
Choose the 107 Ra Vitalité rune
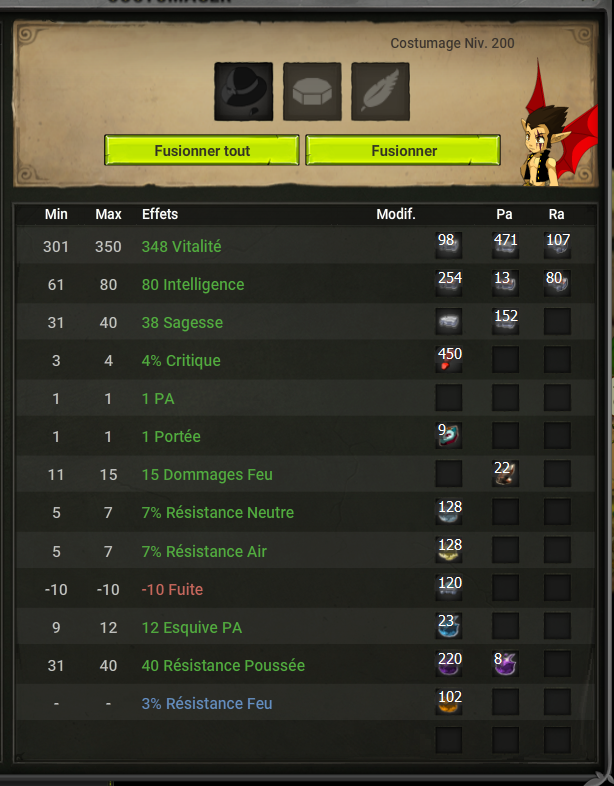[x=557, y=245]
